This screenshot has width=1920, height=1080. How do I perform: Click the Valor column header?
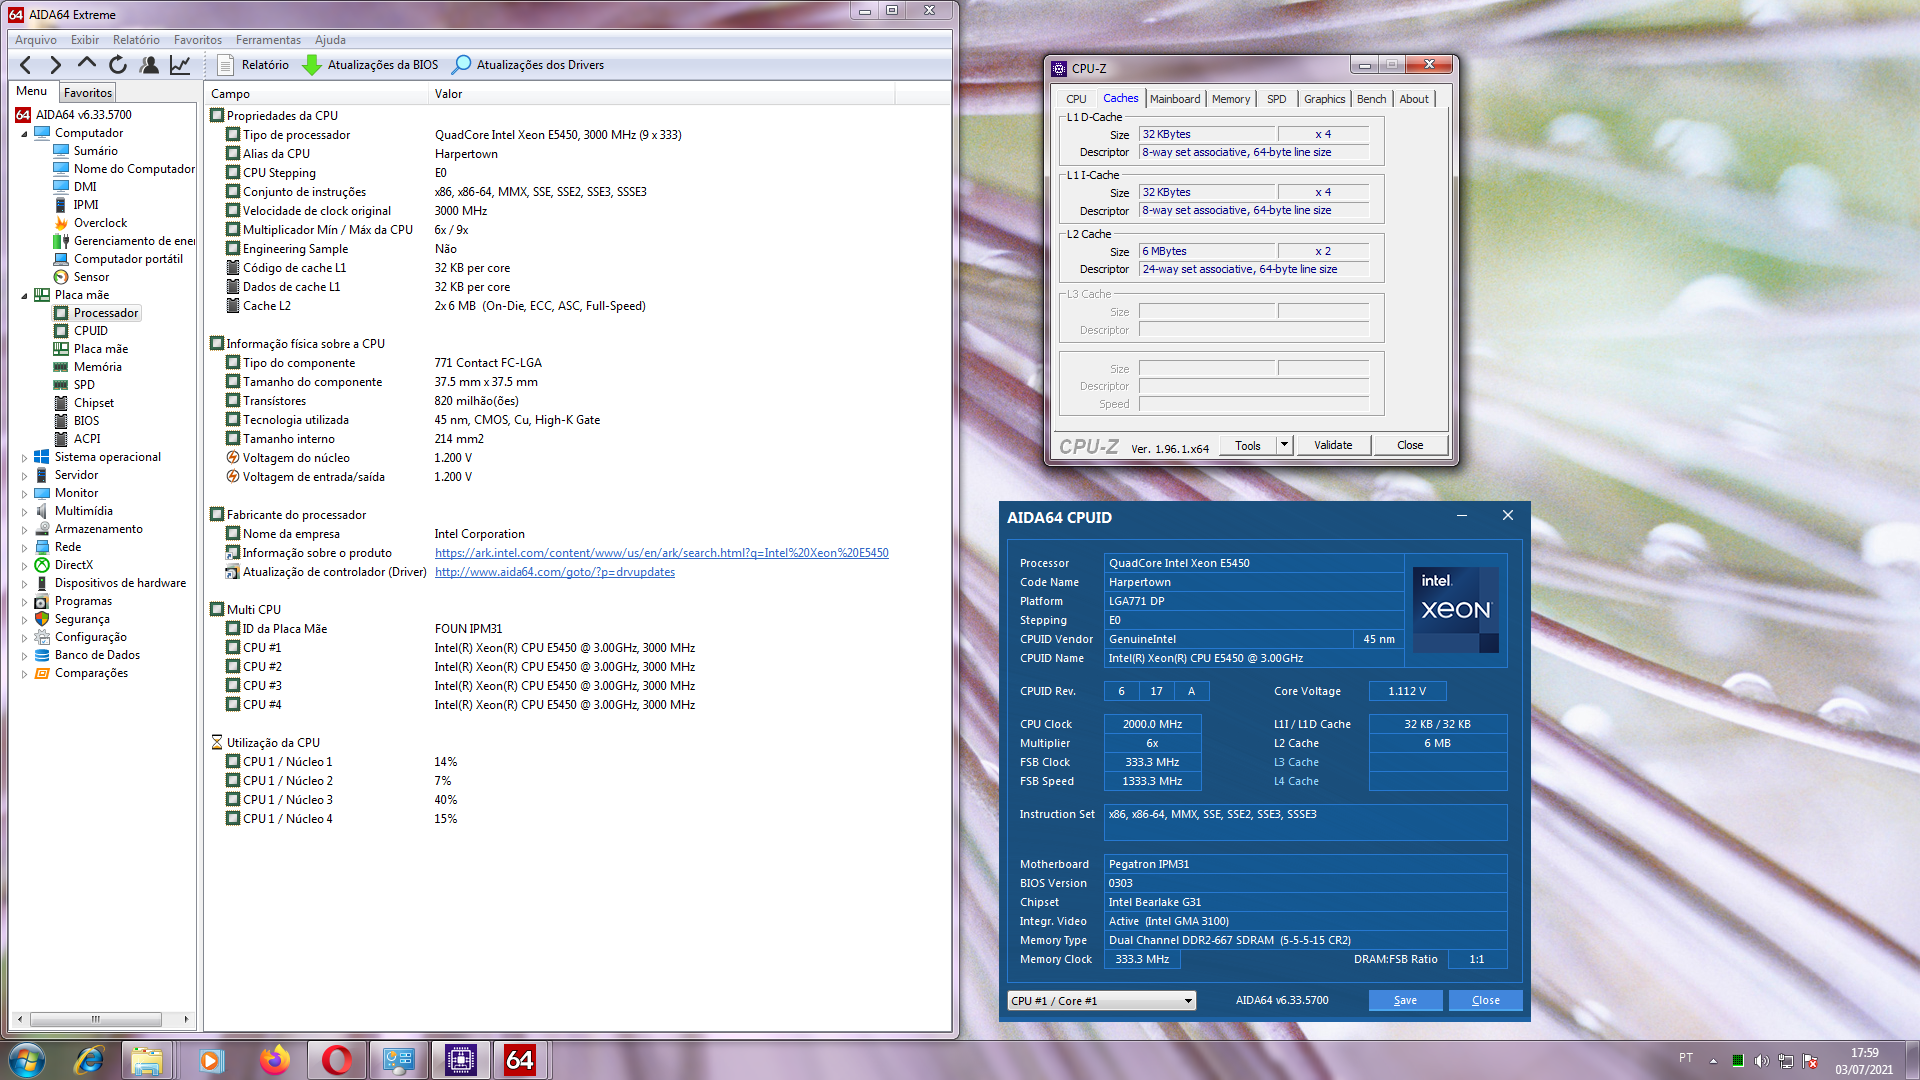[x=661, y=94]
